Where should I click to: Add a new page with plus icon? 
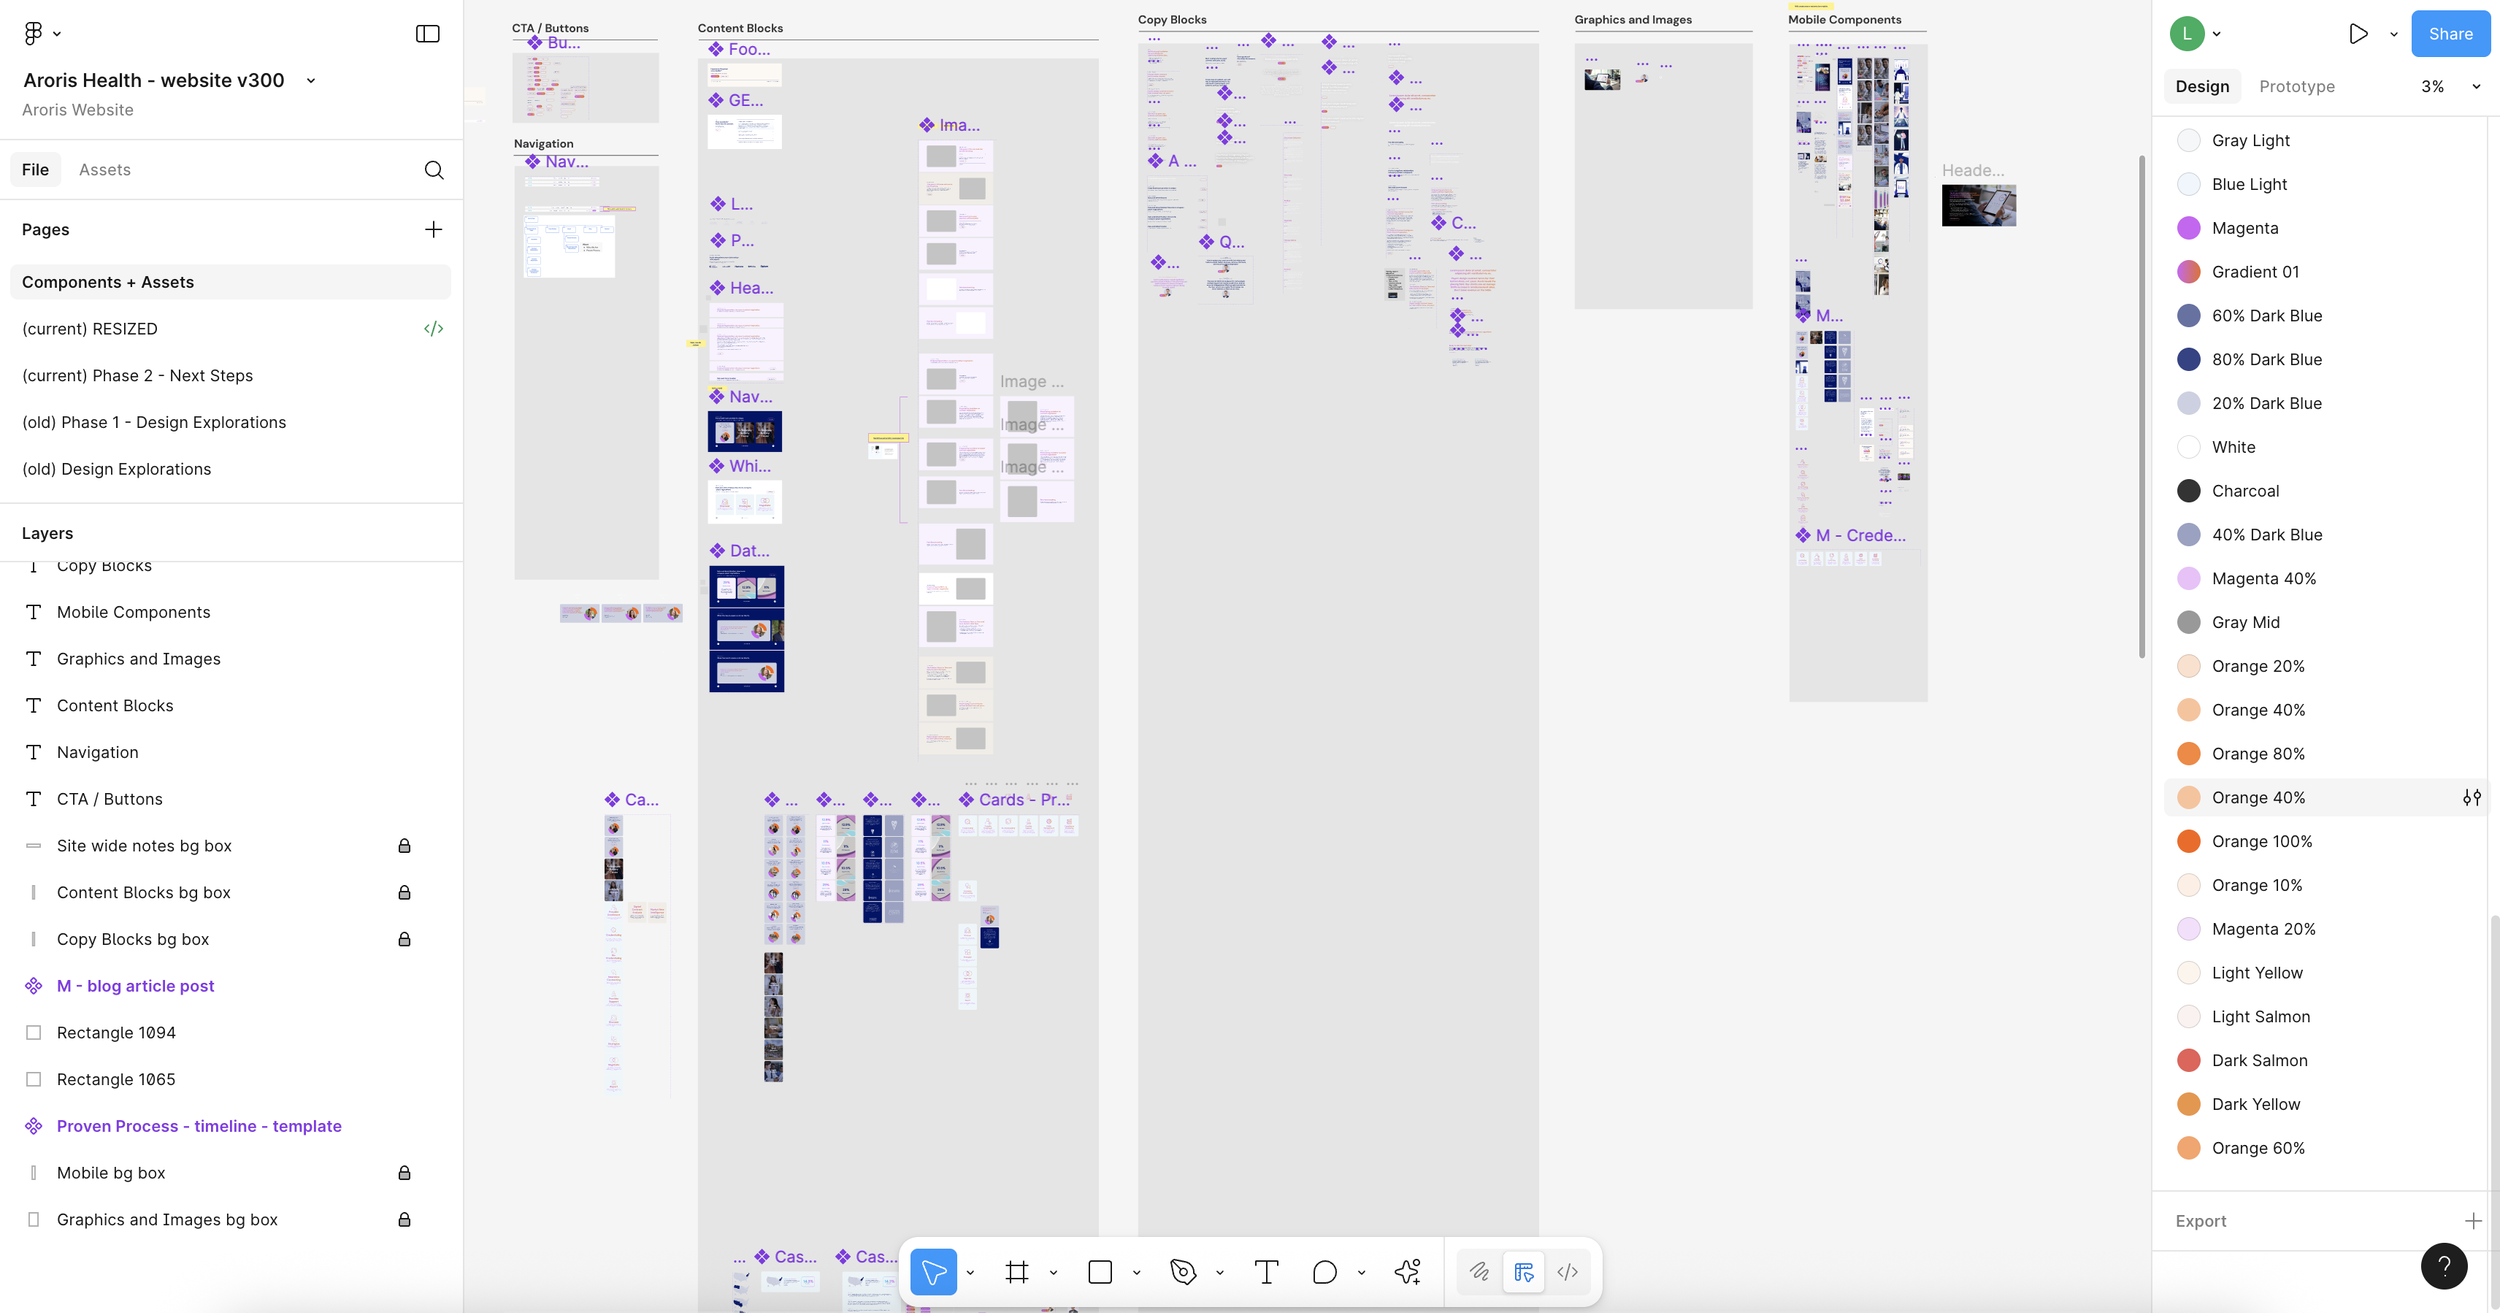pyautogui.click(x=433, y=230)
